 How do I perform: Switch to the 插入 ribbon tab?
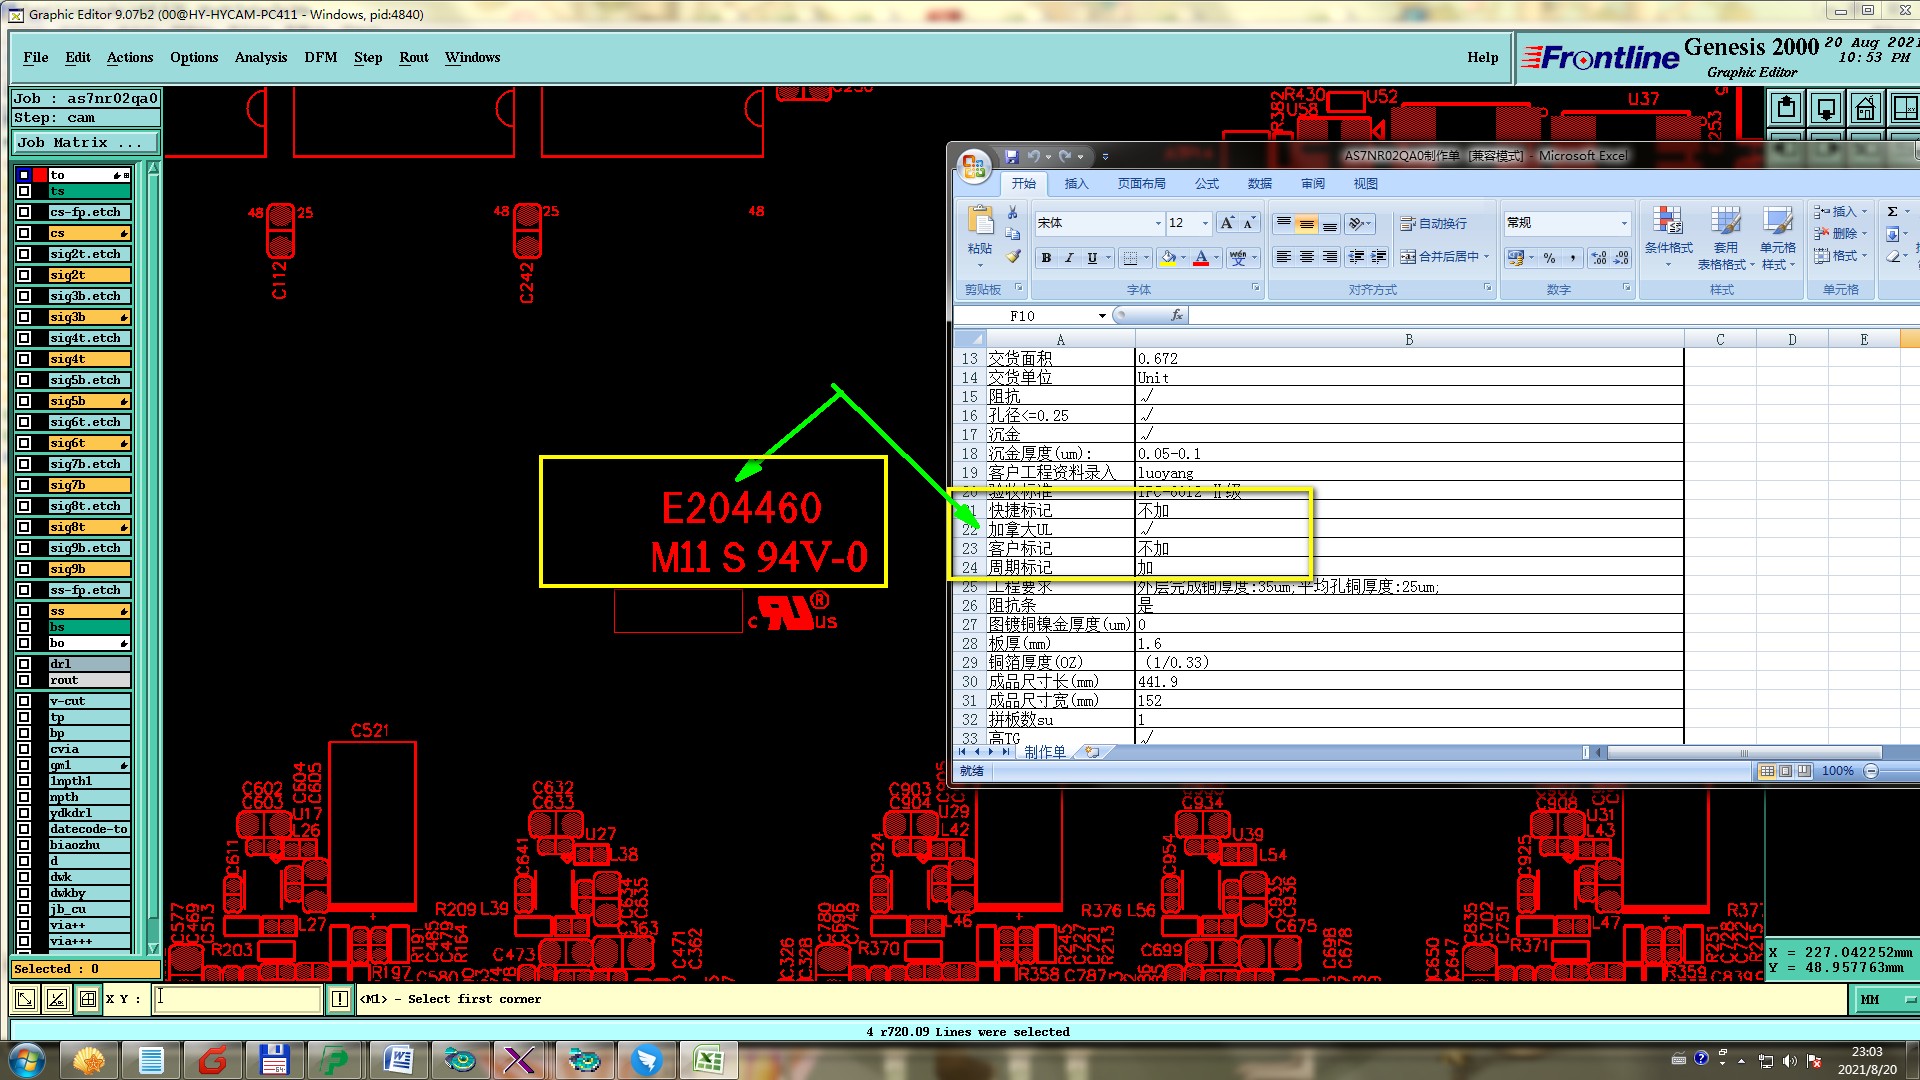coord(1076,184)
